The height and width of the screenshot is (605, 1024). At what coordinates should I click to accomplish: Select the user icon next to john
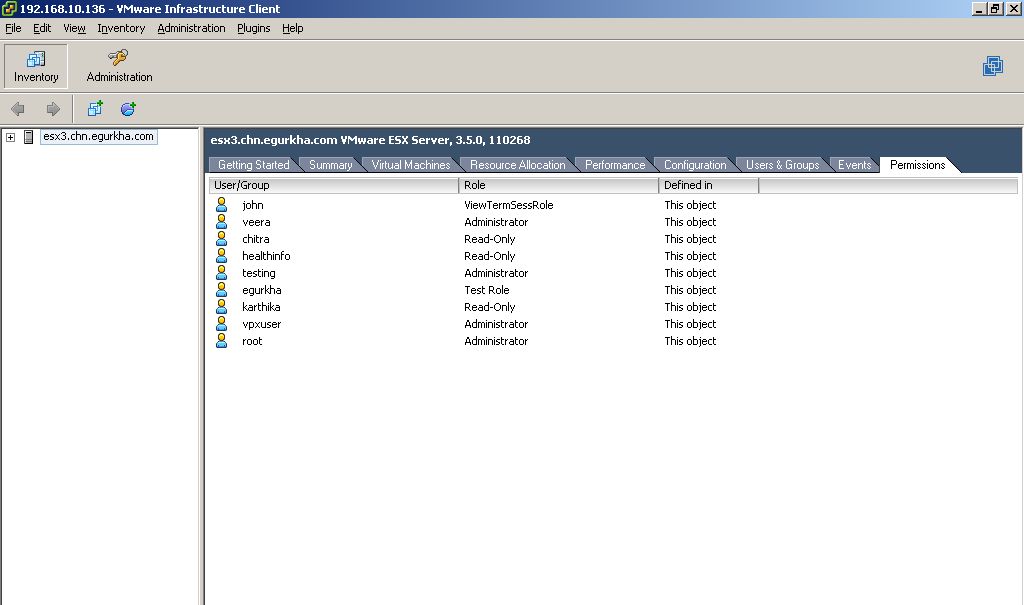click(222, 204)
